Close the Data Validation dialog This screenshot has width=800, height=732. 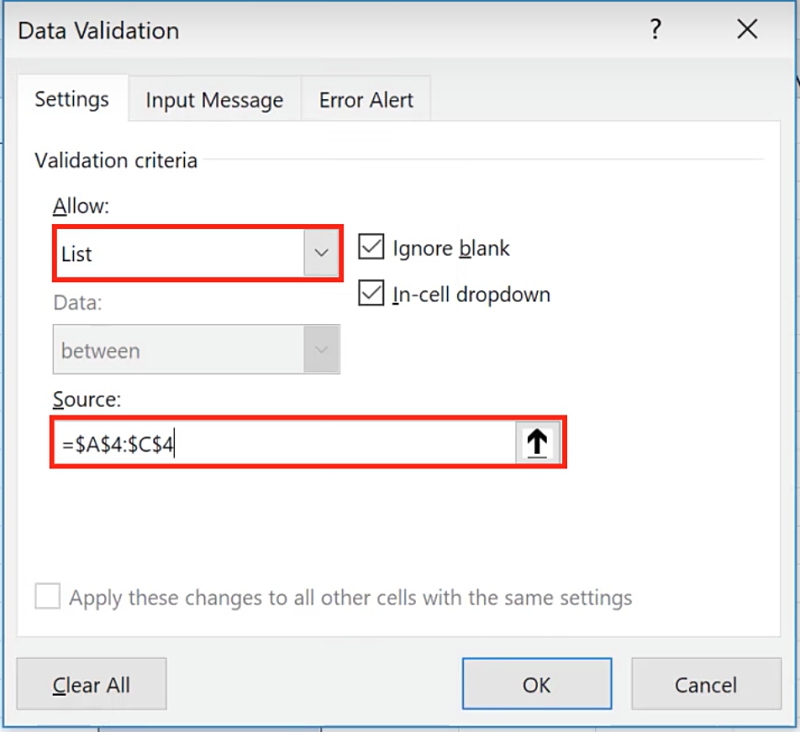coord(747,30)
